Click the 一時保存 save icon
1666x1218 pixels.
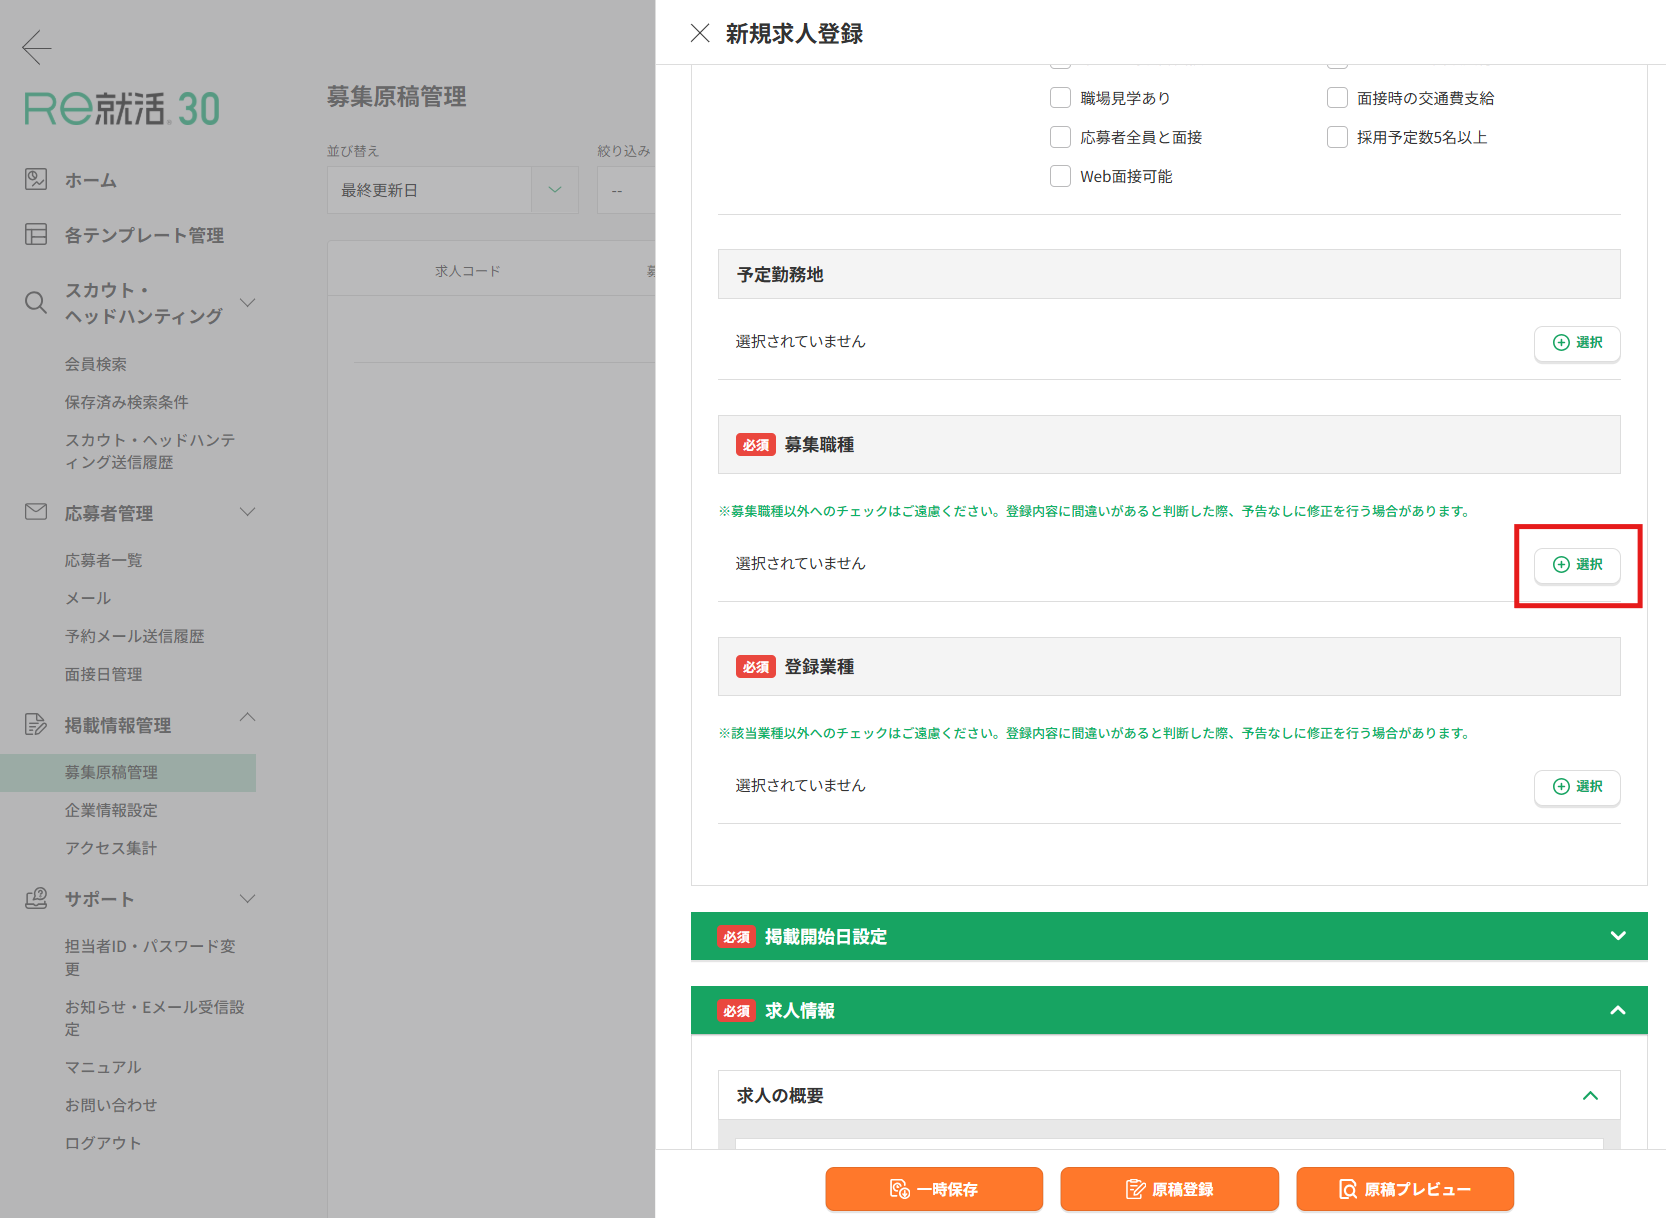pos(899,1189)
